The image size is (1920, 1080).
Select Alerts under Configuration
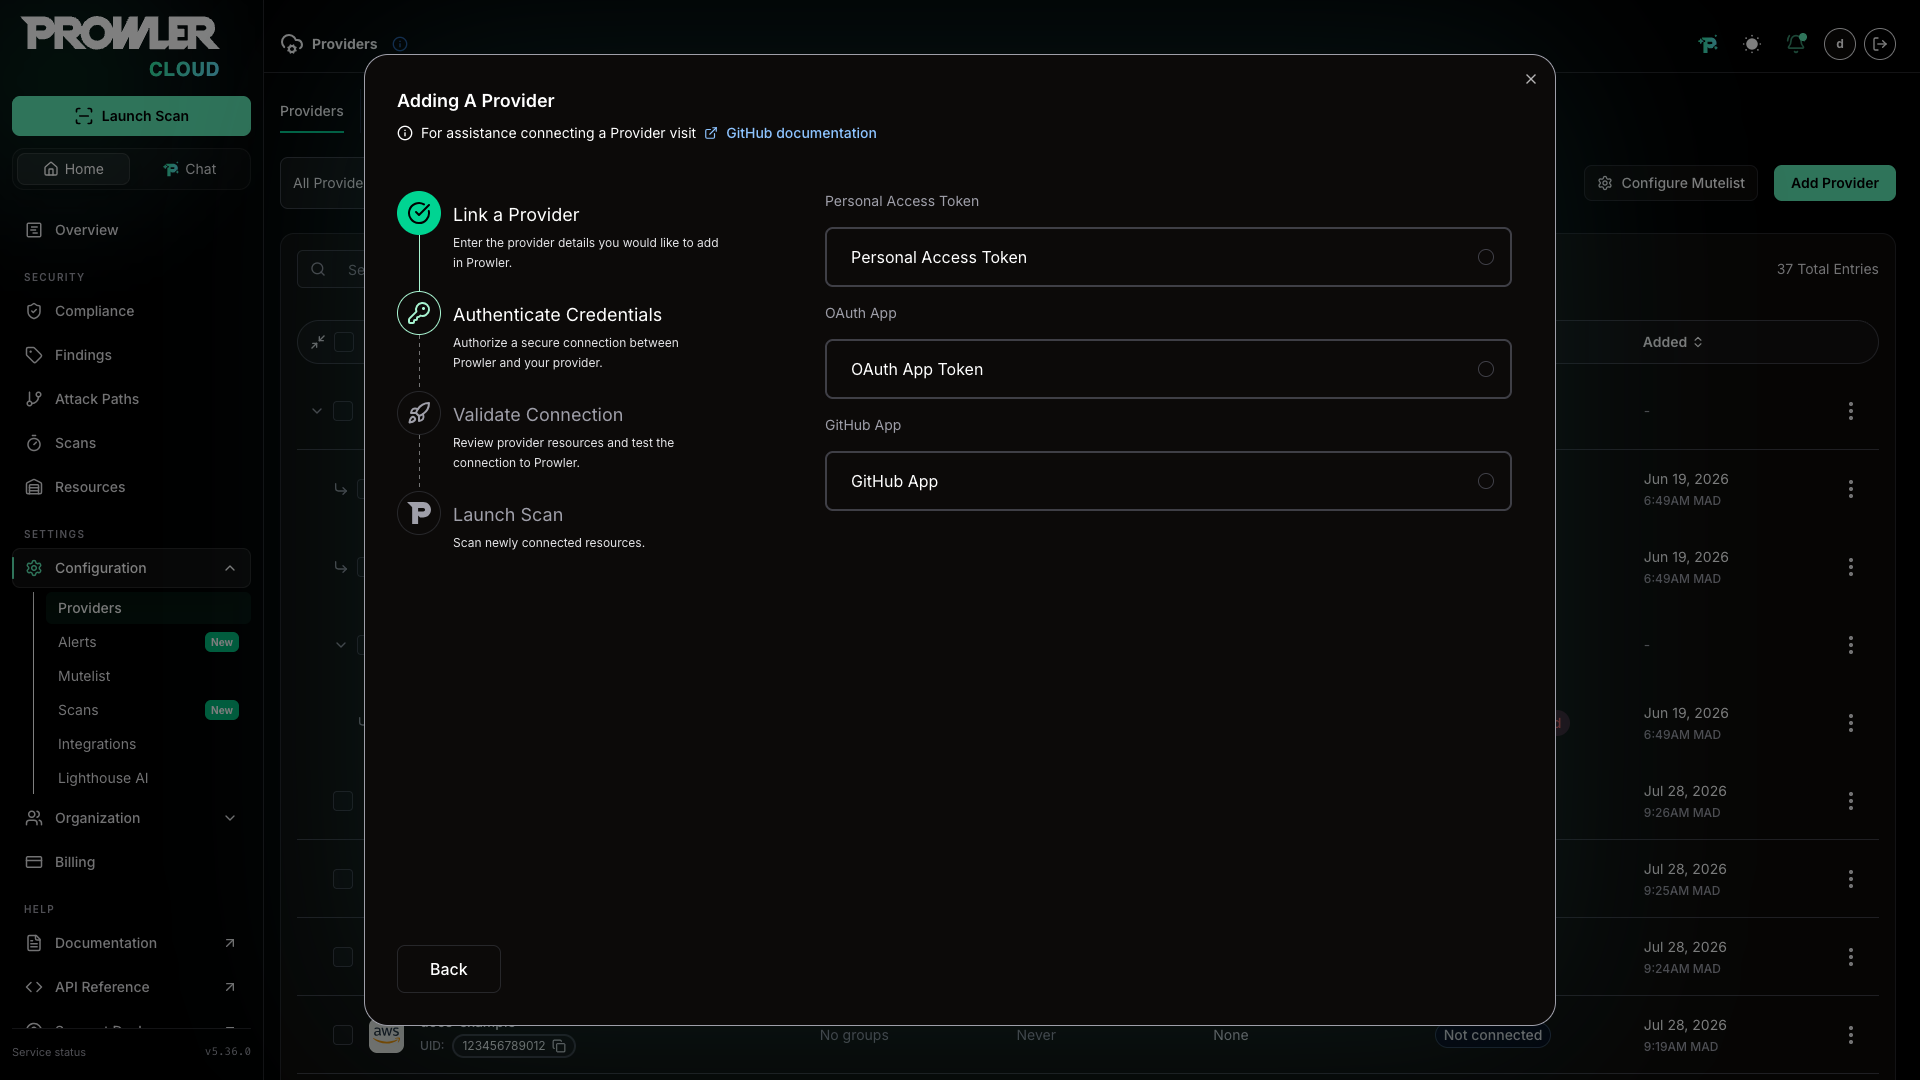coord(148,642)
